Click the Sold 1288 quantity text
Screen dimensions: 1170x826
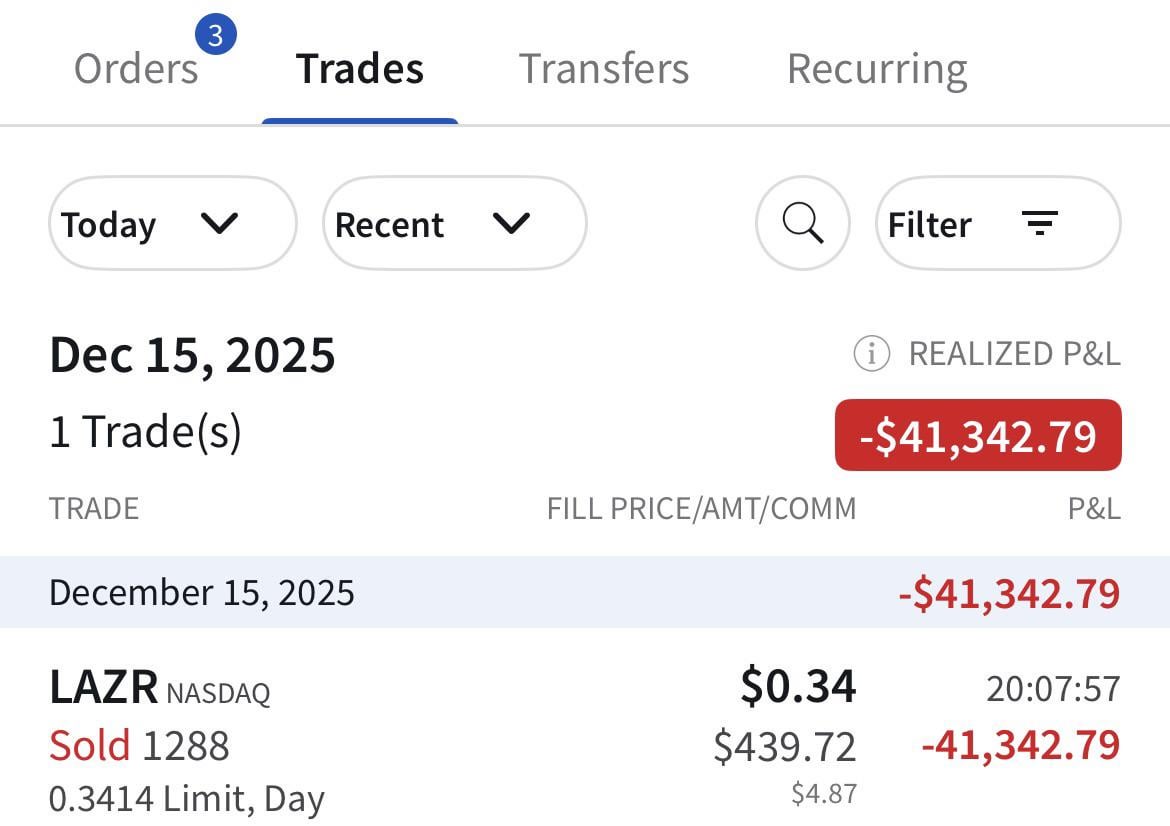tap(139, 746)
